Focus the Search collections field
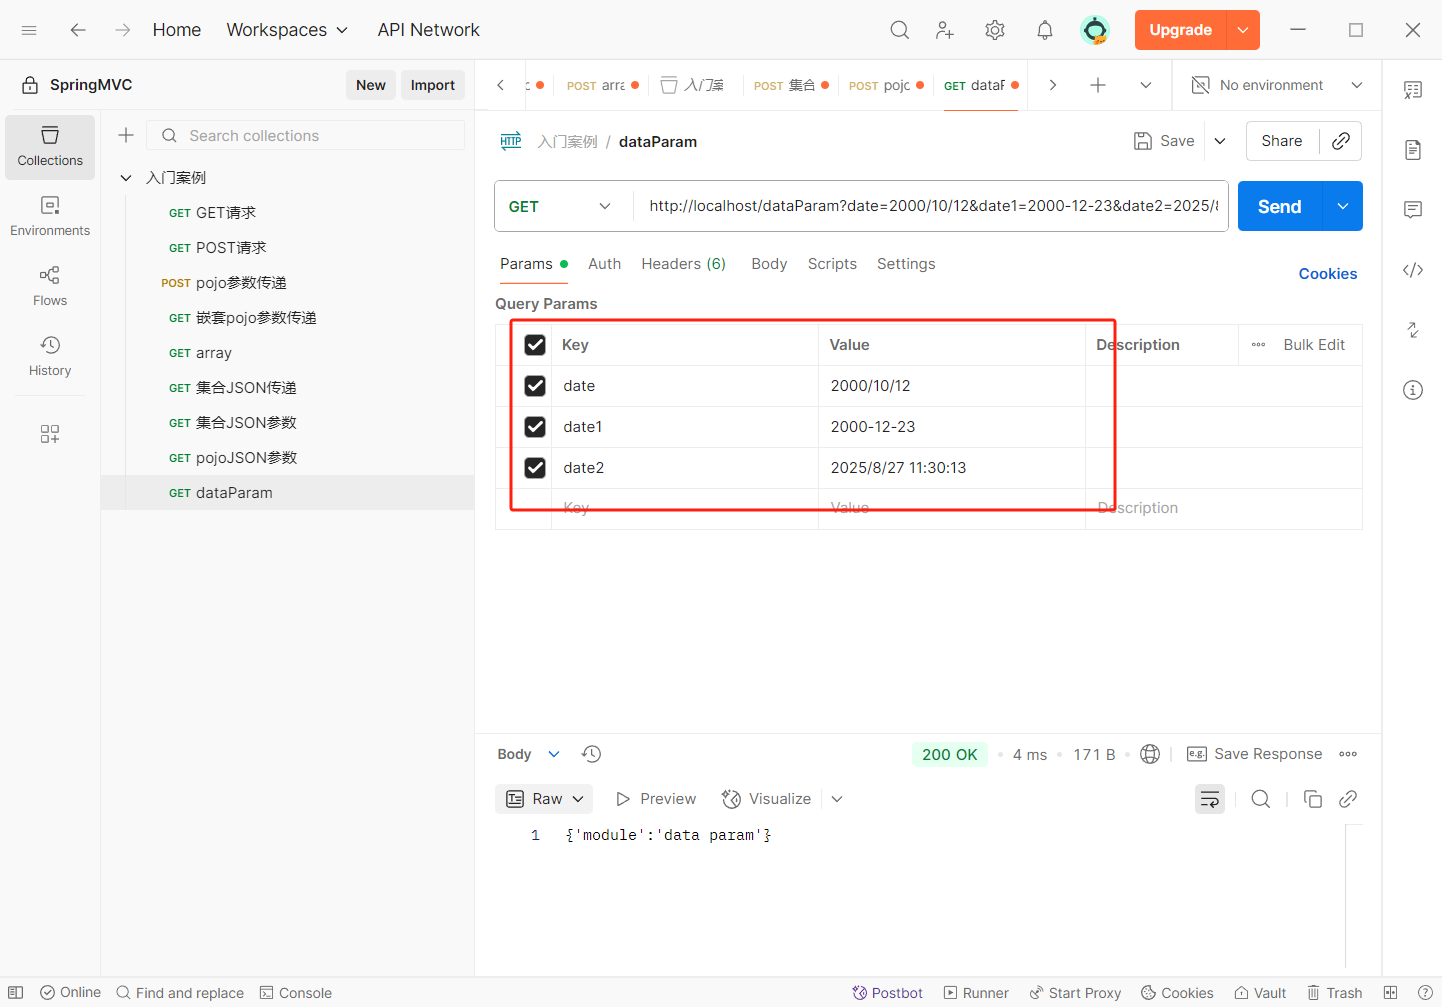 point(306,135)
